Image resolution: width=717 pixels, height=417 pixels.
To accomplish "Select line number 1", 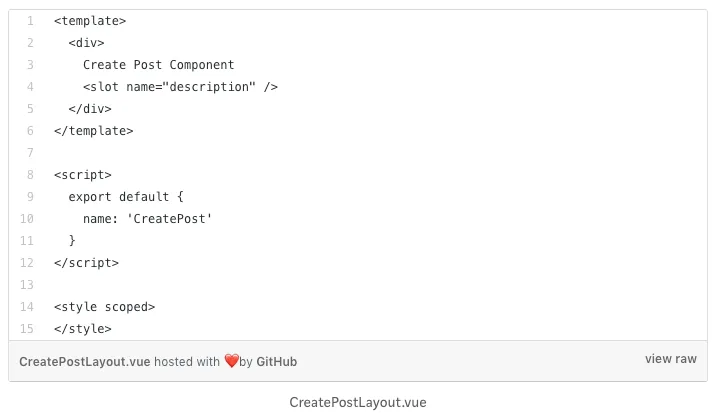I will coord(30,21).
